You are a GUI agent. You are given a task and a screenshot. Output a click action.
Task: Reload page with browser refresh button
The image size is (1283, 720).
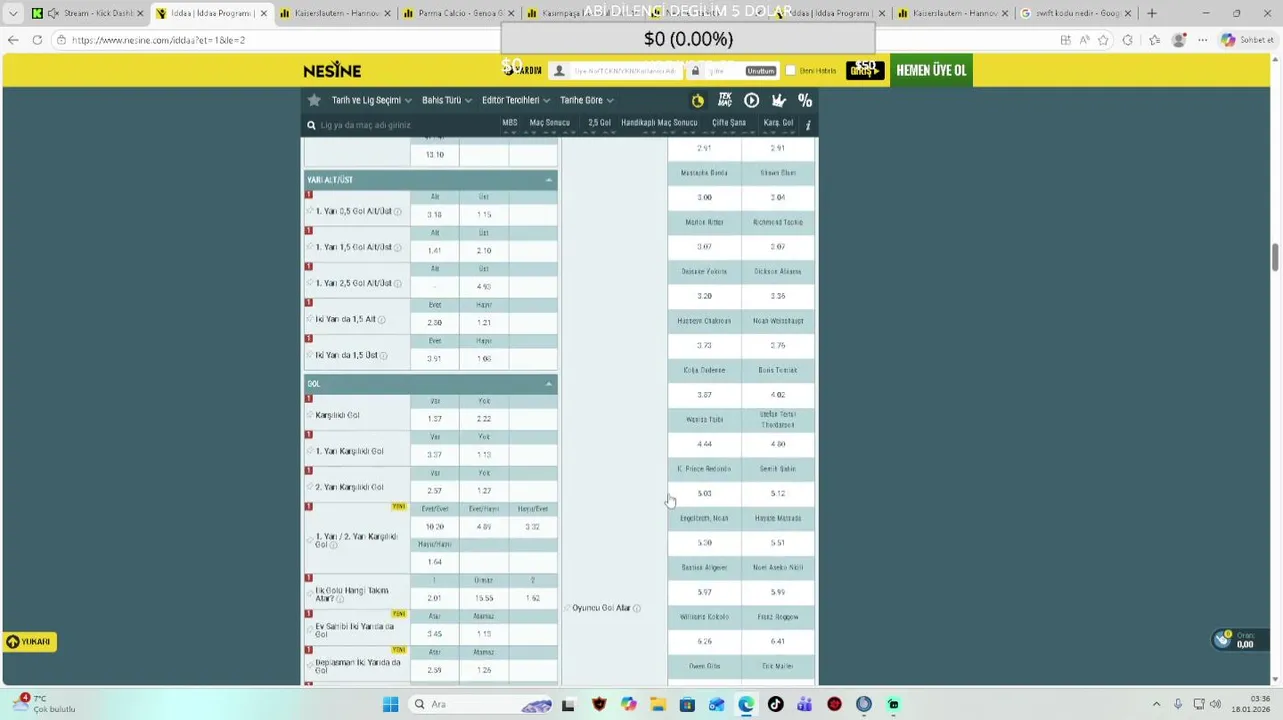(37, 40)
